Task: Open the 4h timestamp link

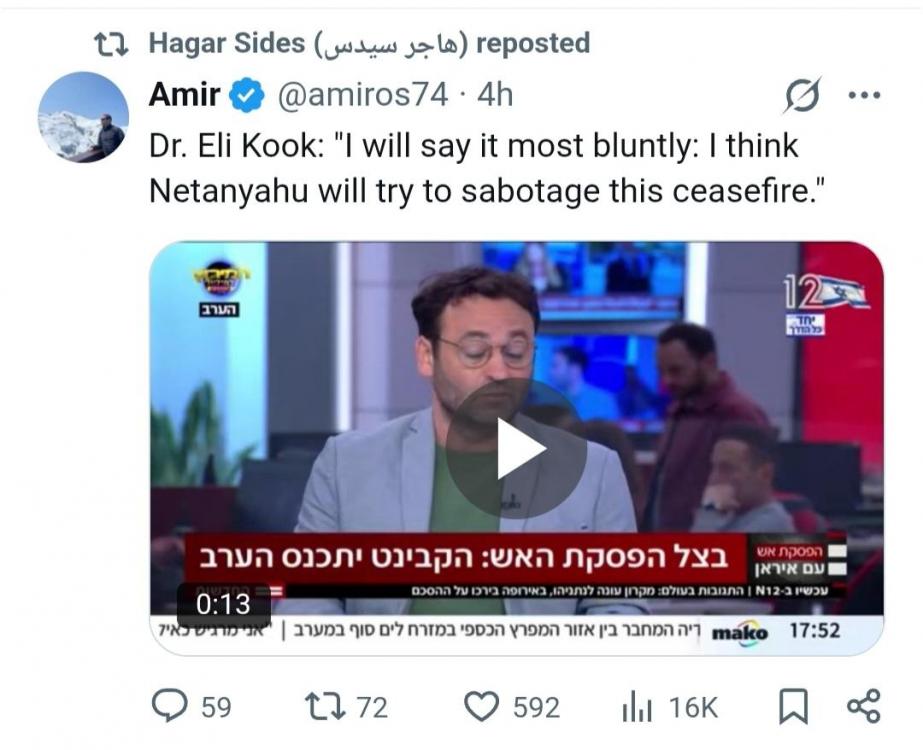Action: (x=495, y=95)
